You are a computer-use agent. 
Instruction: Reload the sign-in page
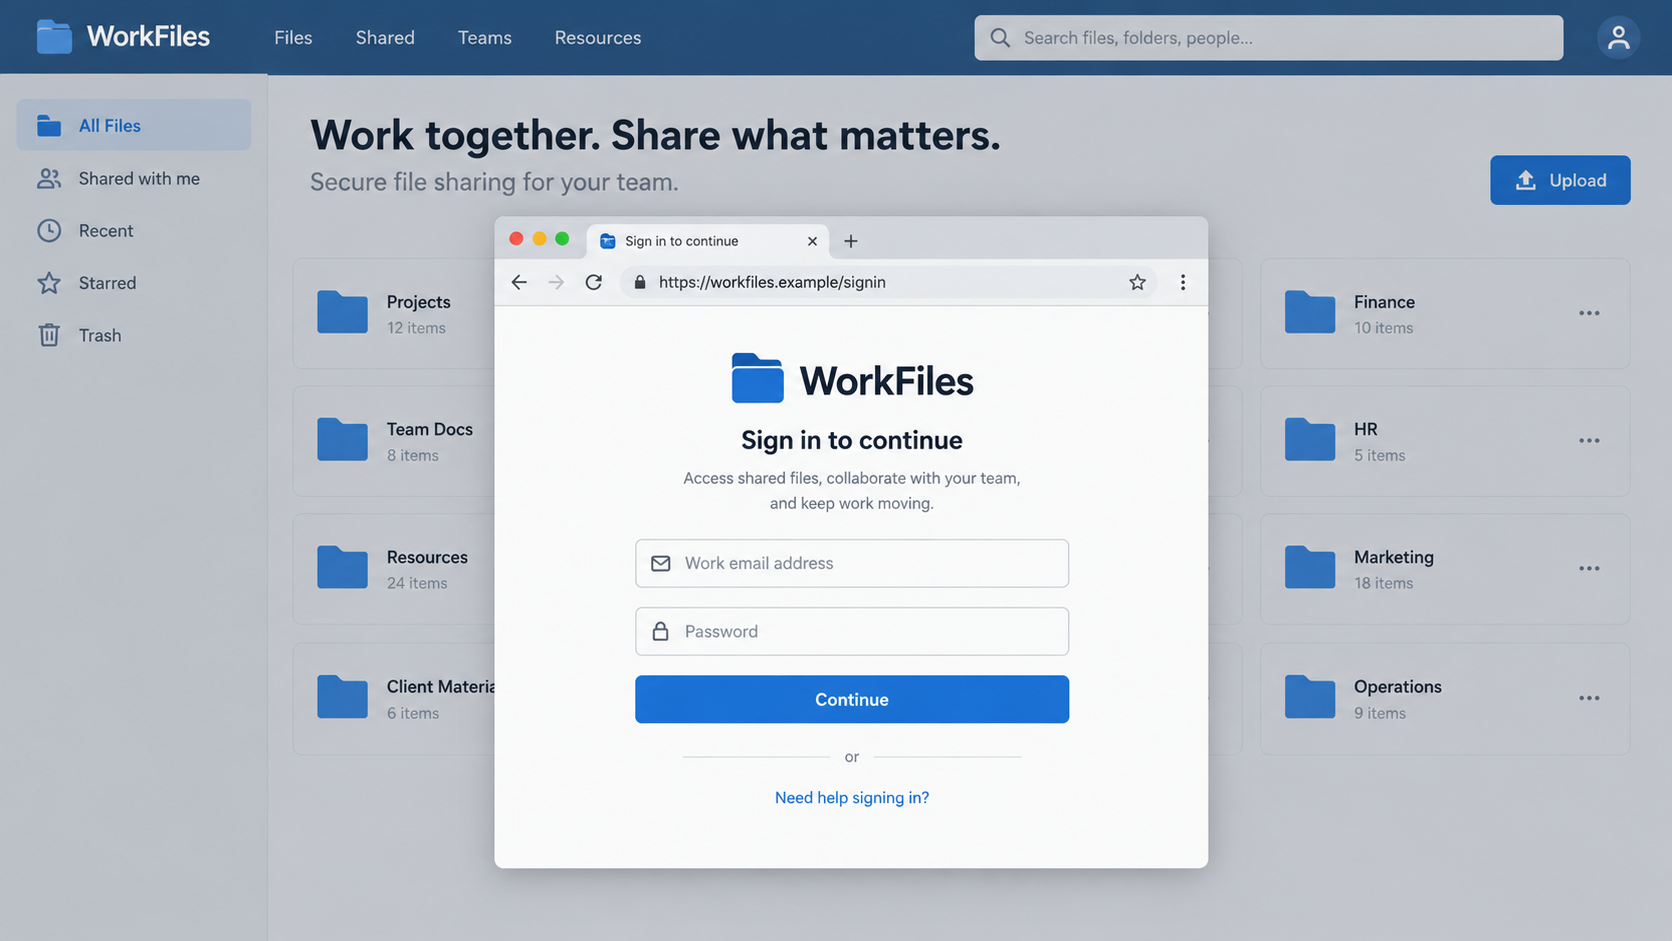tap(594, 282)
